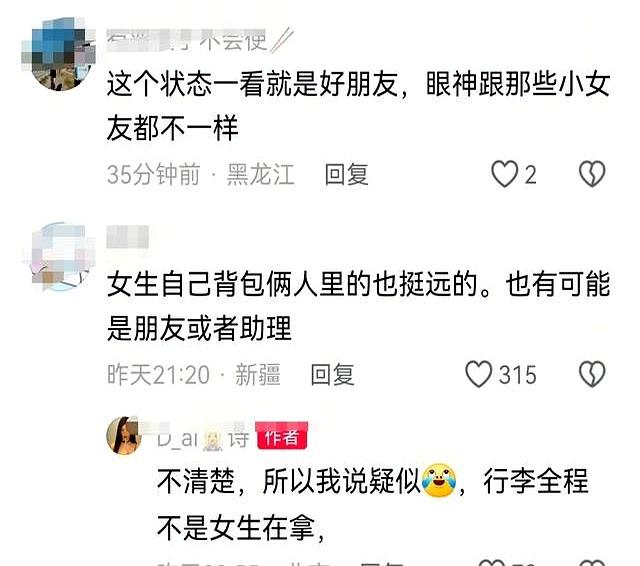Tap the heart icon beside 315
Image resolution: width=640 pixels, height=566 pixels.
click(478, 374)
